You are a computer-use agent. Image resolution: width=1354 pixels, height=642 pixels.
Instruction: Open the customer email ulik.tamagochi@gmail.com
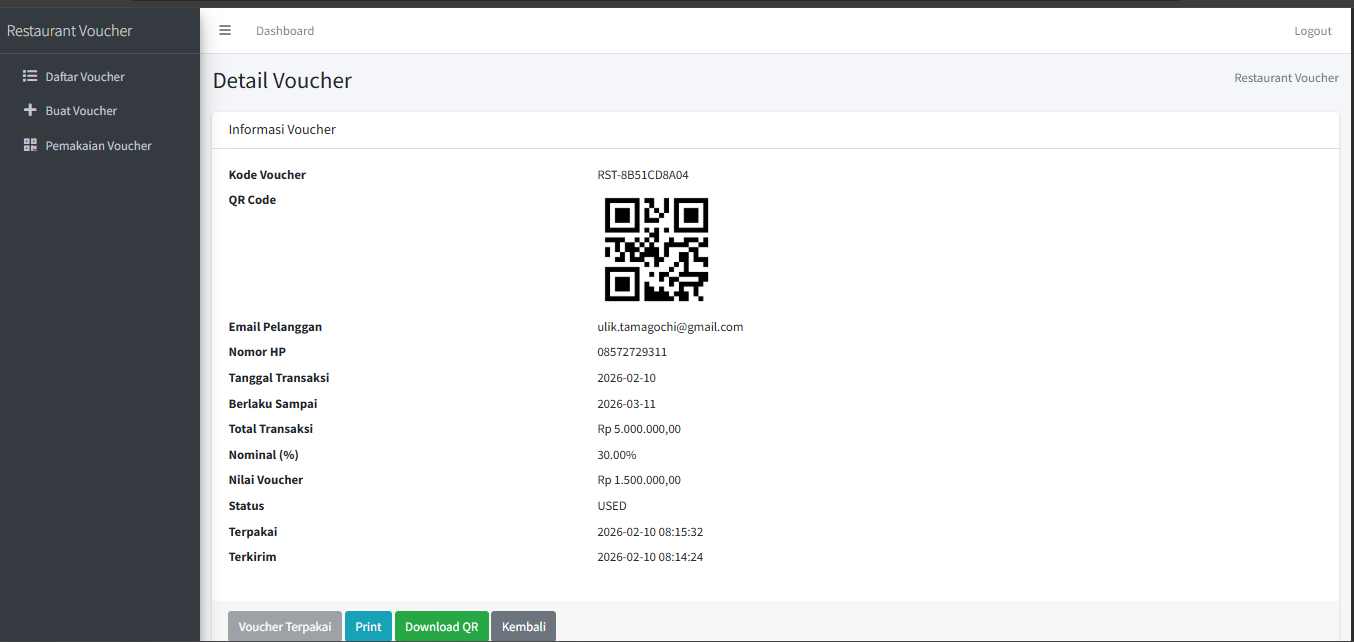[x=670, y=326]
